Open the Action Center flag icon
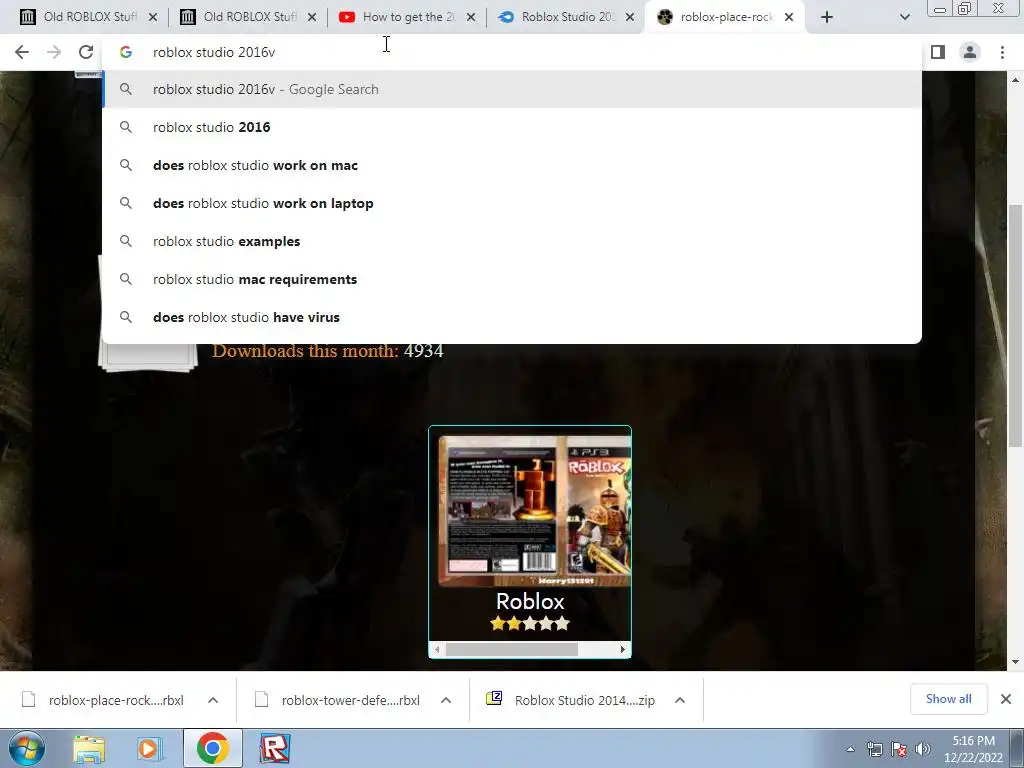The width and height of the screenshot is (1024, 768). (899, 750)
